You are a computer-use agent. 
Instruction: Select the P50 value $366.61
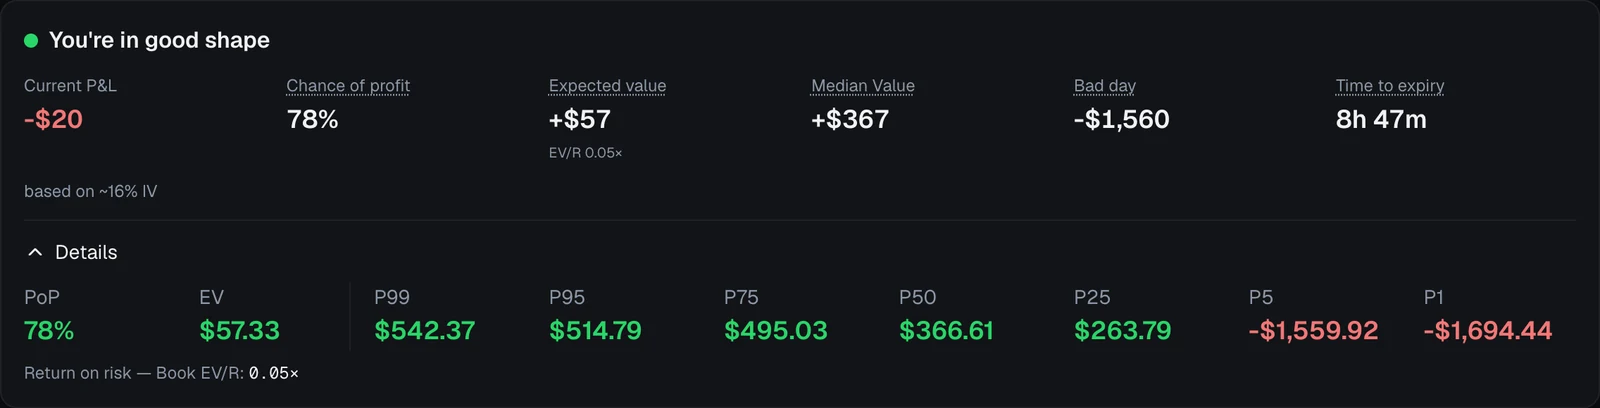tap(946, 330)
